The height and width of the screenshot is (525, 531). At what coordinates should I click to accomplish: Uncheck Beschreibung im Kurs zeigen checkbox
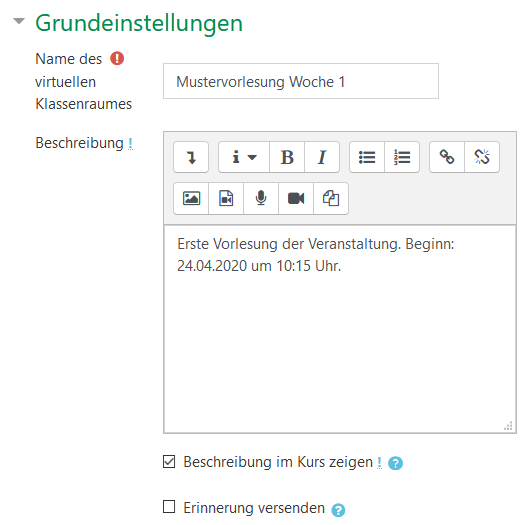click(x=169, y=462)
